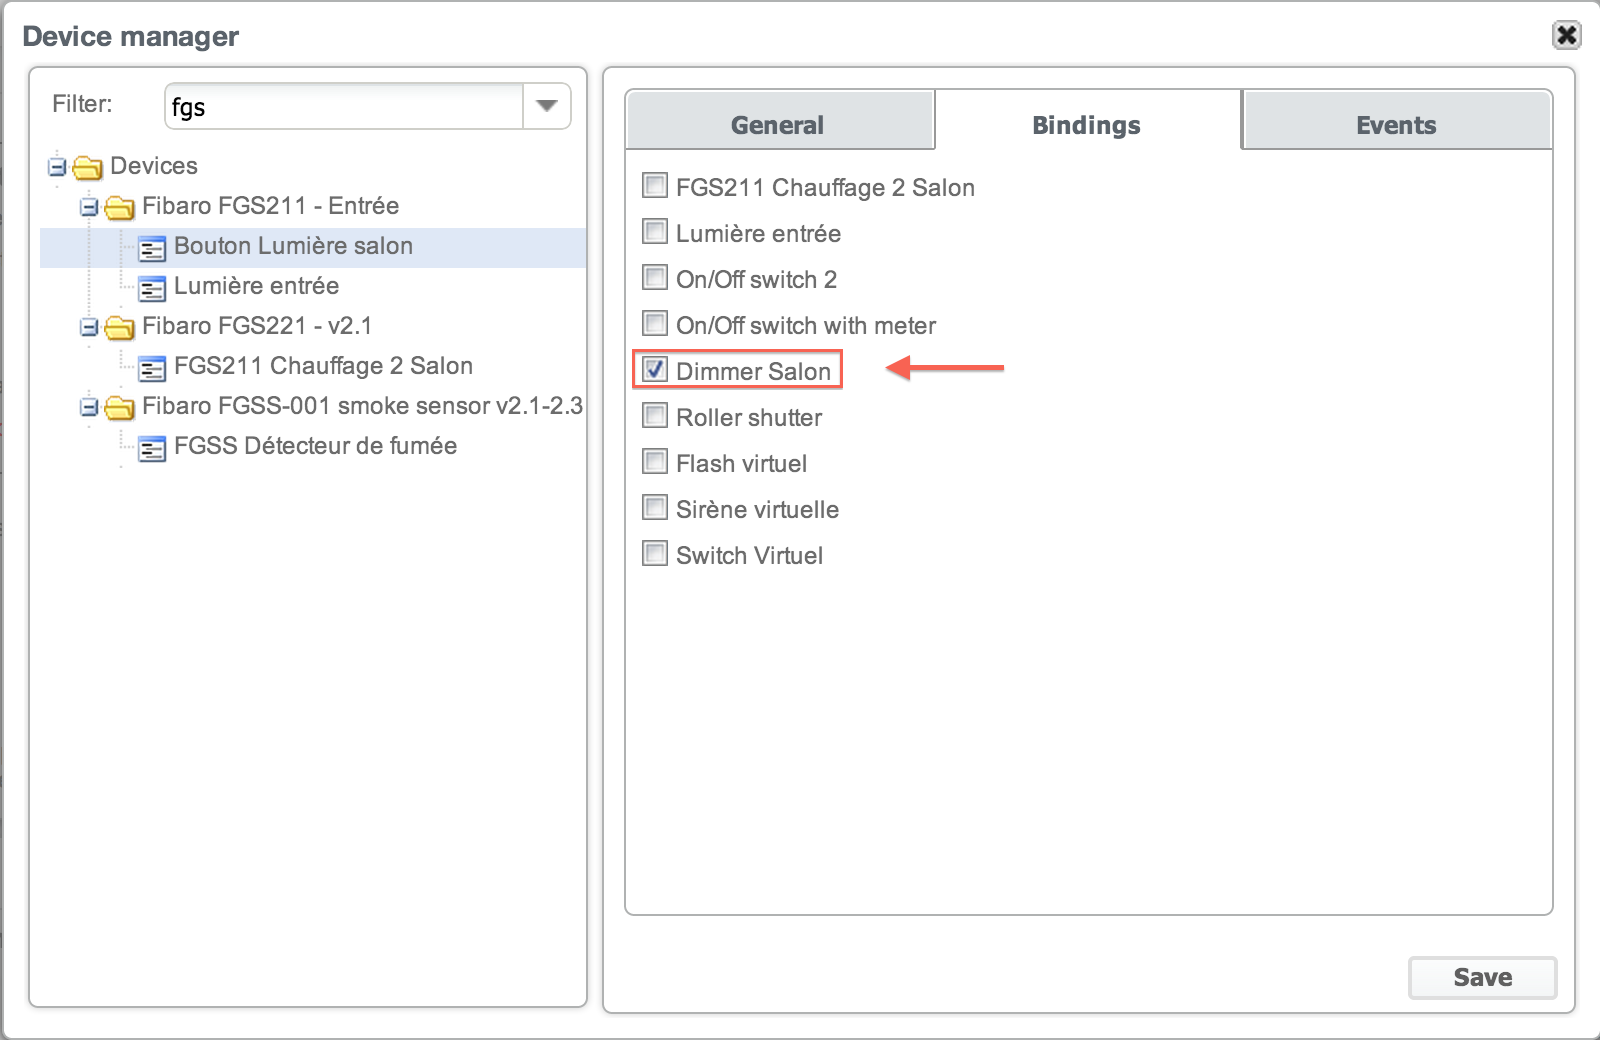Open the Filter dropdown arrow
Screen dimensions: 1600x1040
coord(546,106)
